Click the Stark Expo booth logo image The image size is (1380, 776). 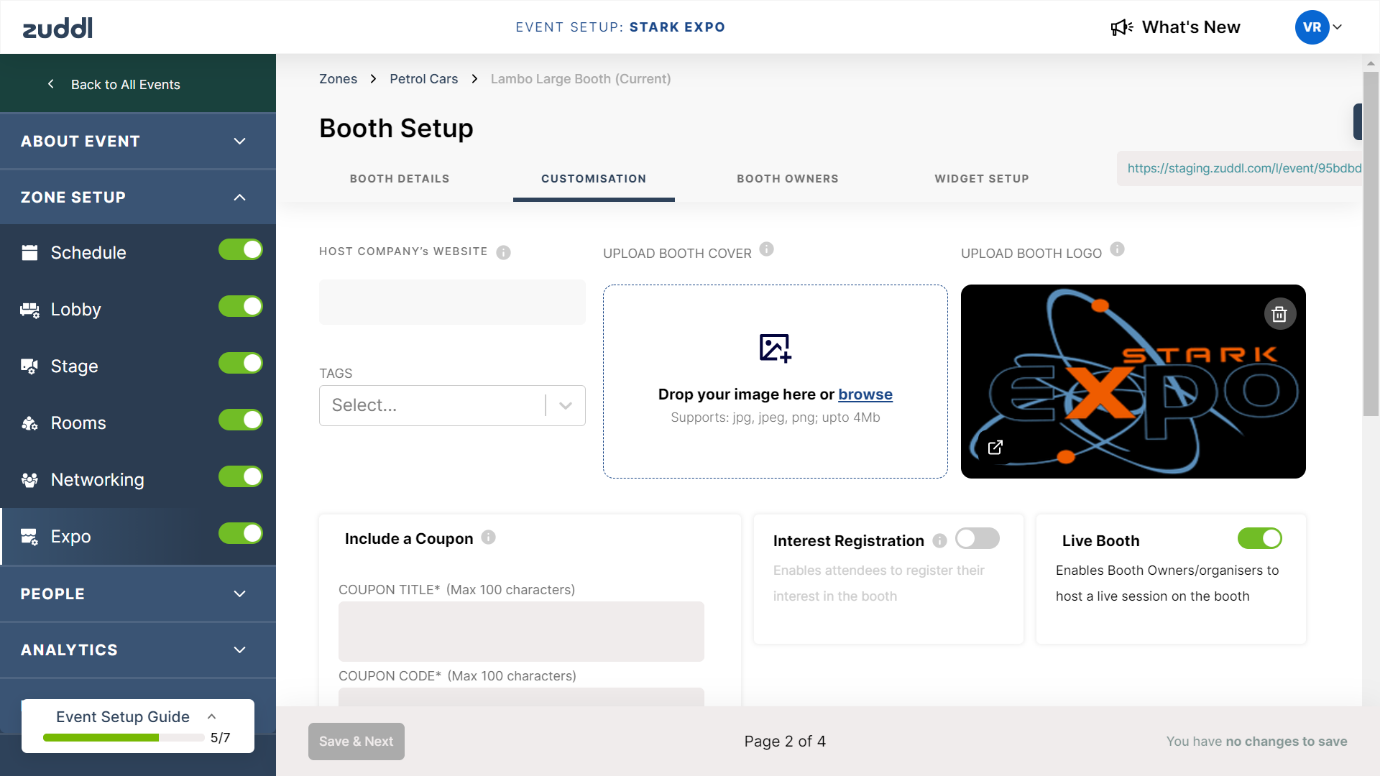[x=1133, y=381]
